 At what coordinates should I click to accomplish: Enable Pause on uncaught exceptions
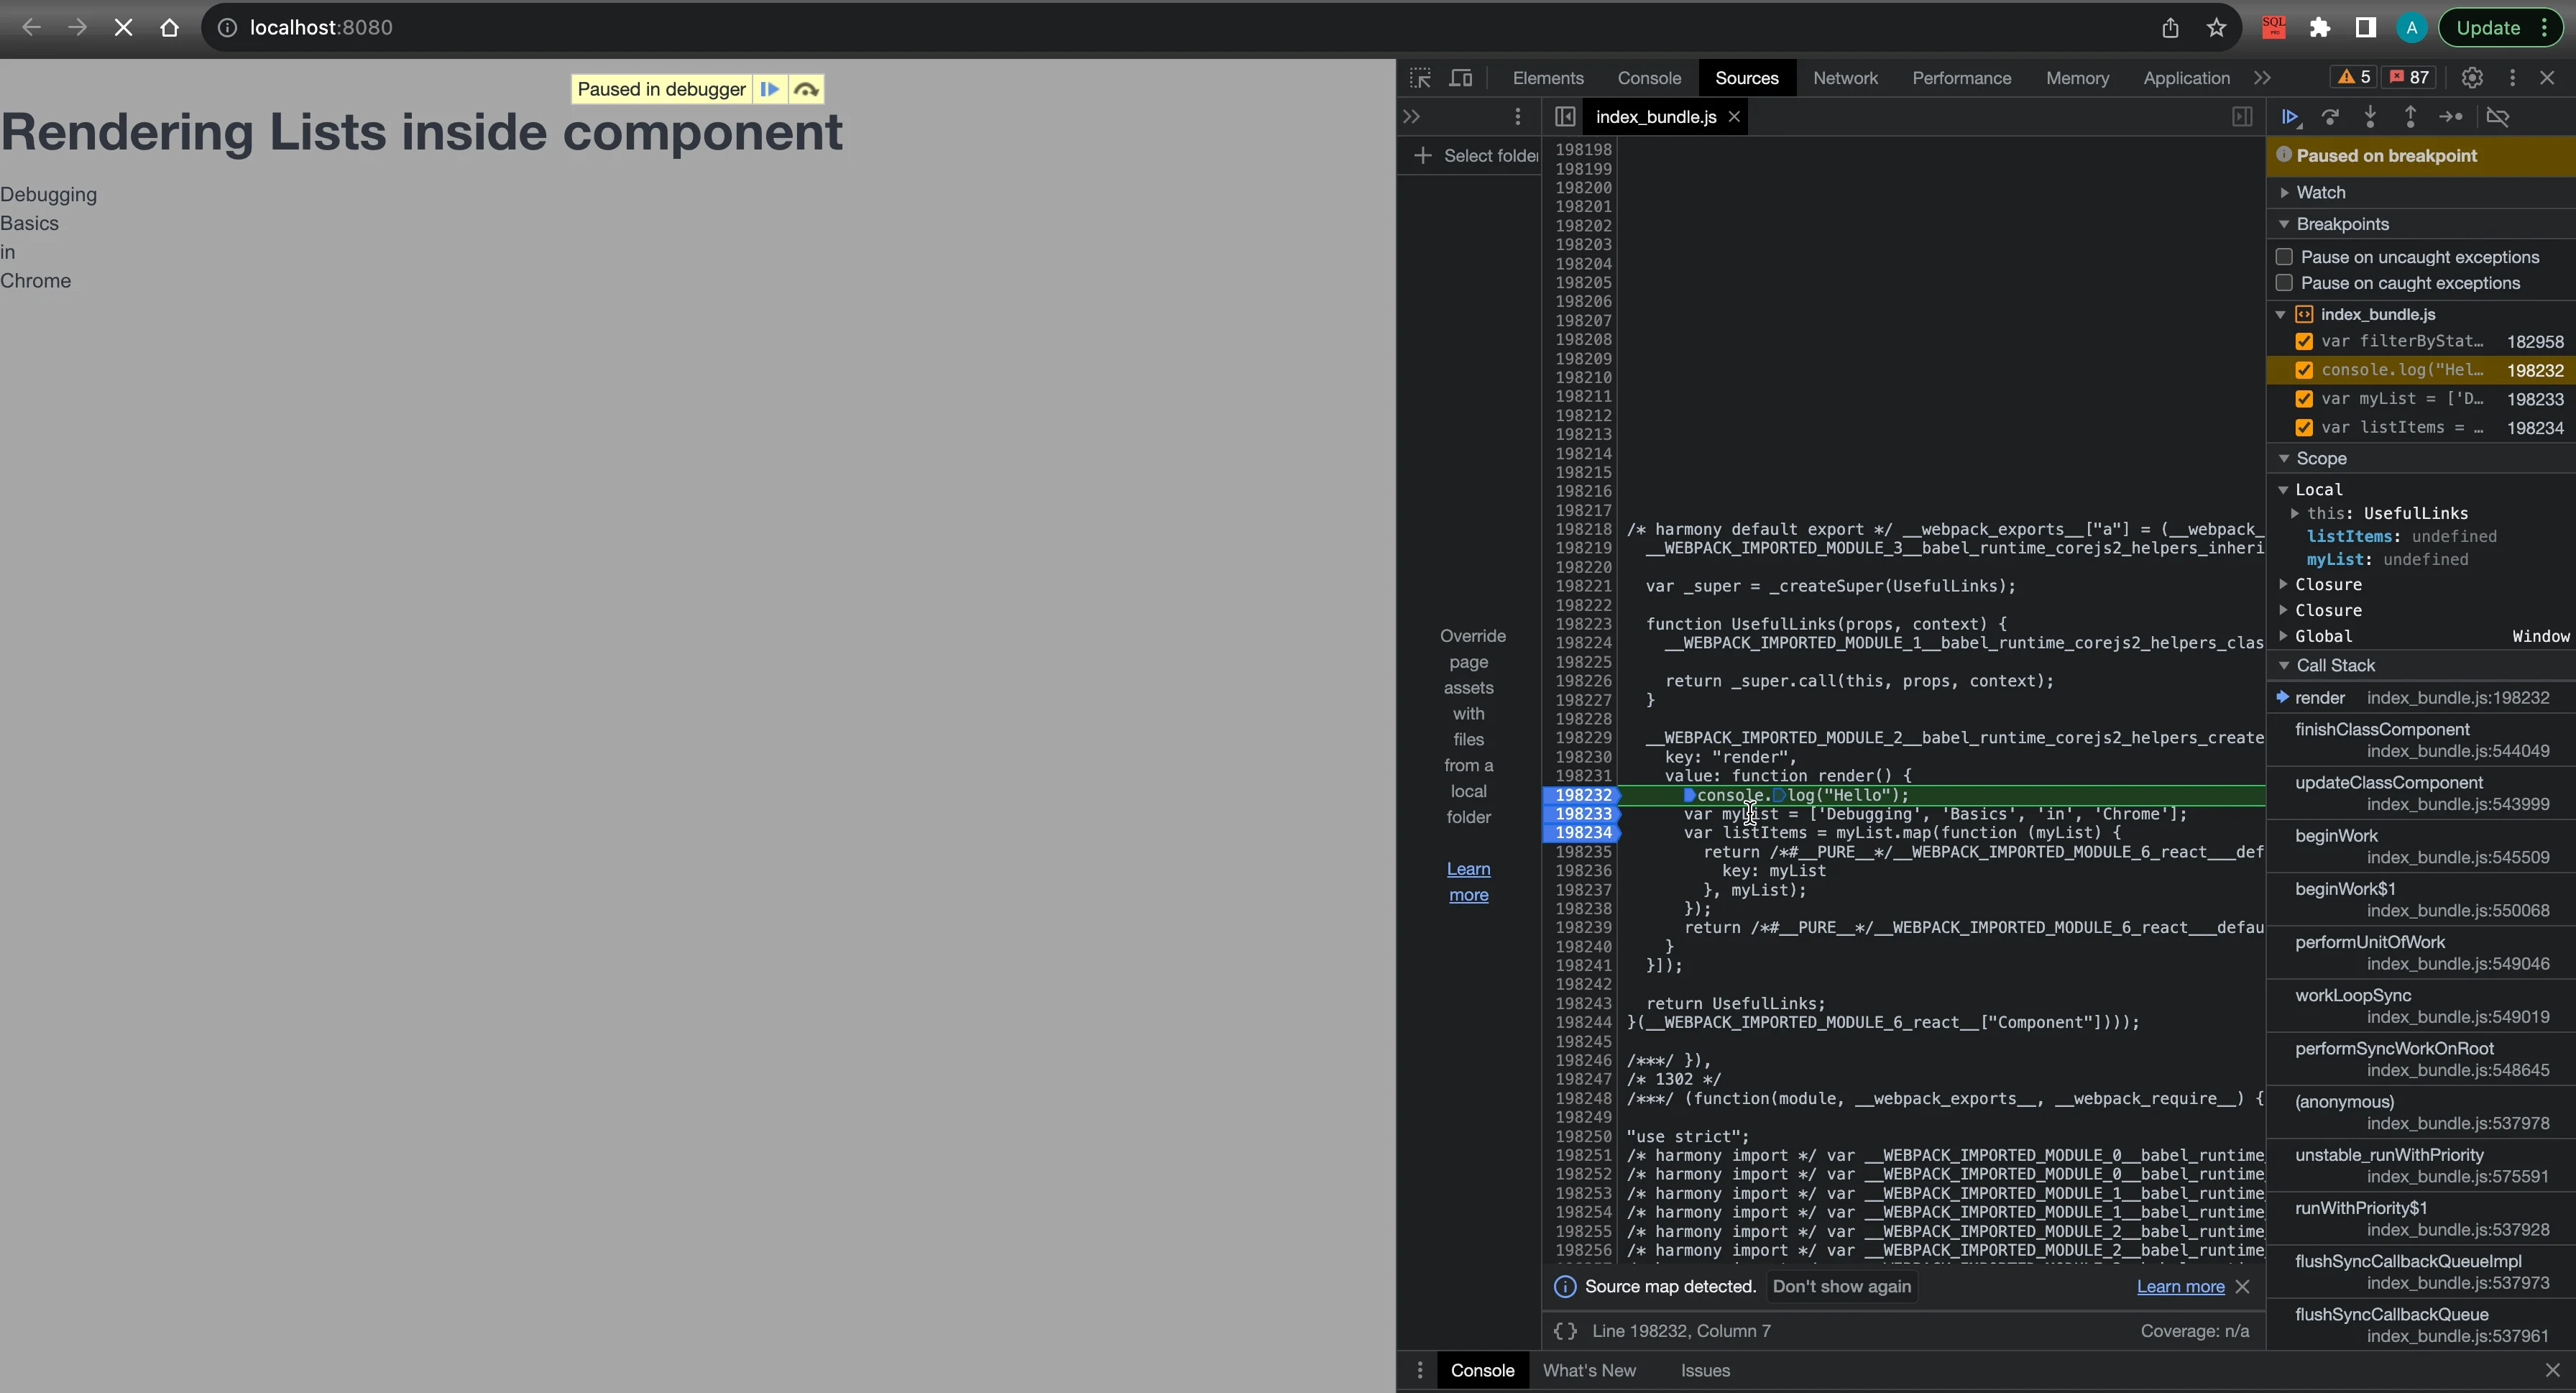(x=2284, y=257)
